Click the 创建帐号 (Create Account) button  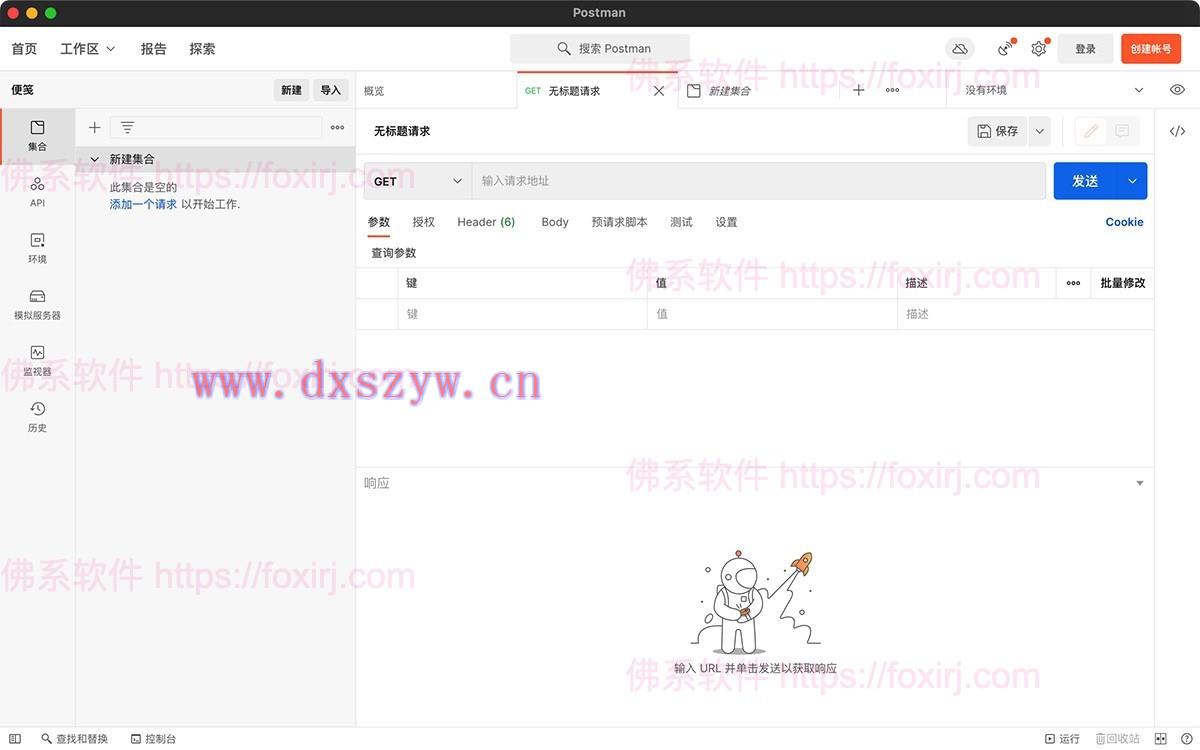pyautogui.click(x=1151, y=49)
